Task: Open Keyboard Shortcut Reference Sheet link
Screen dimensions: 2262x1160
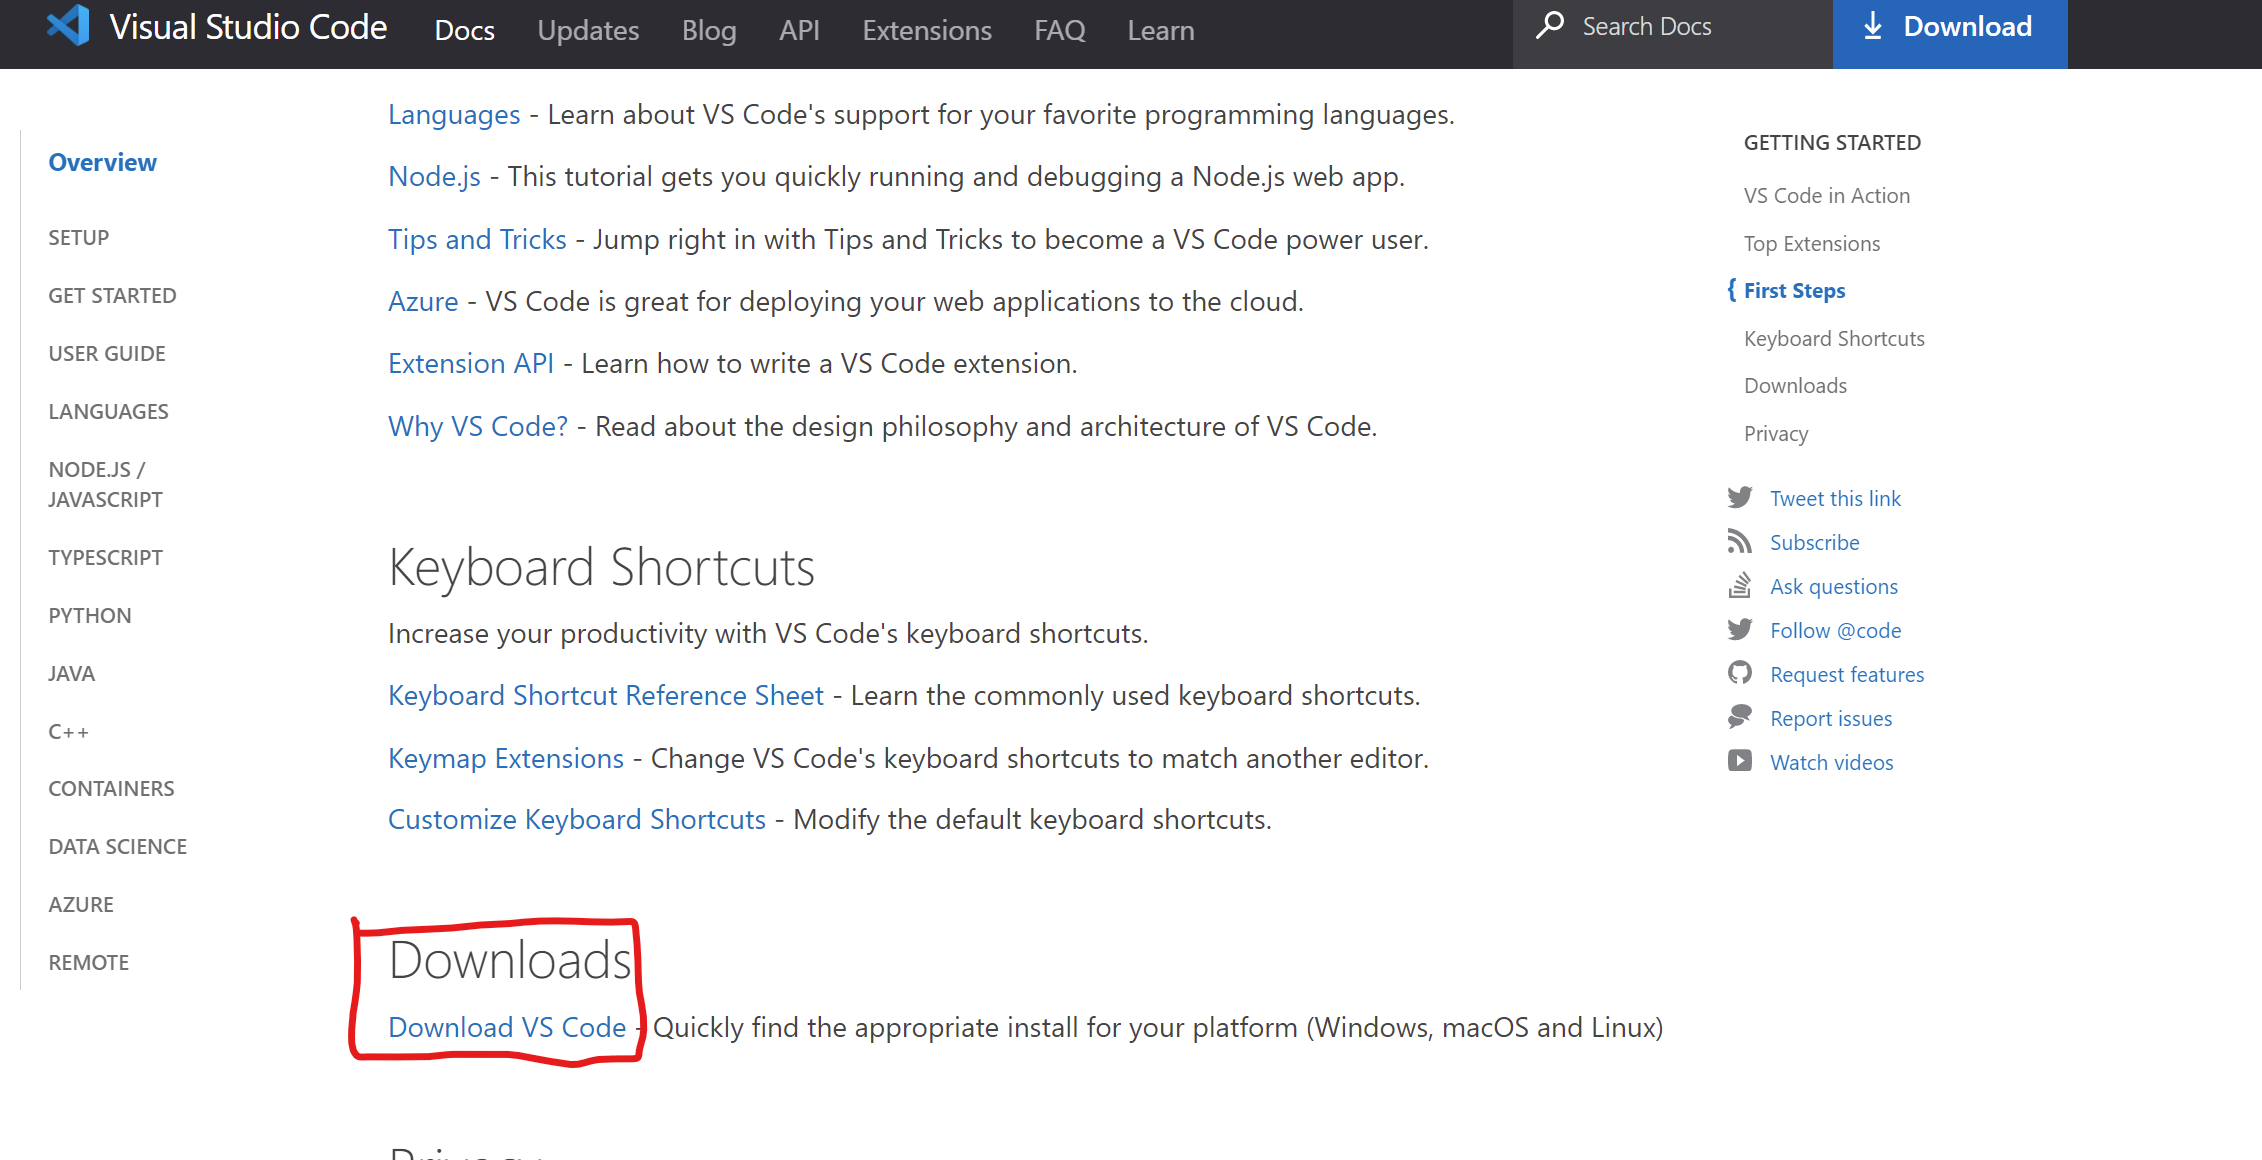Action: [x=606, y=696]
